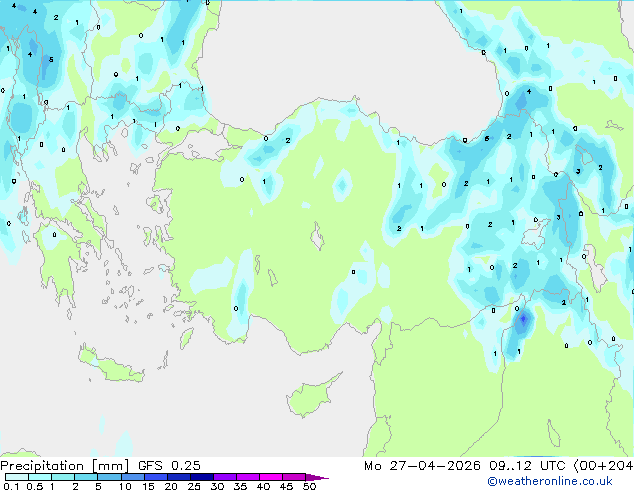Click the 1–2 mm legend color swatch
634x490 pixels.
coord(63,477)
